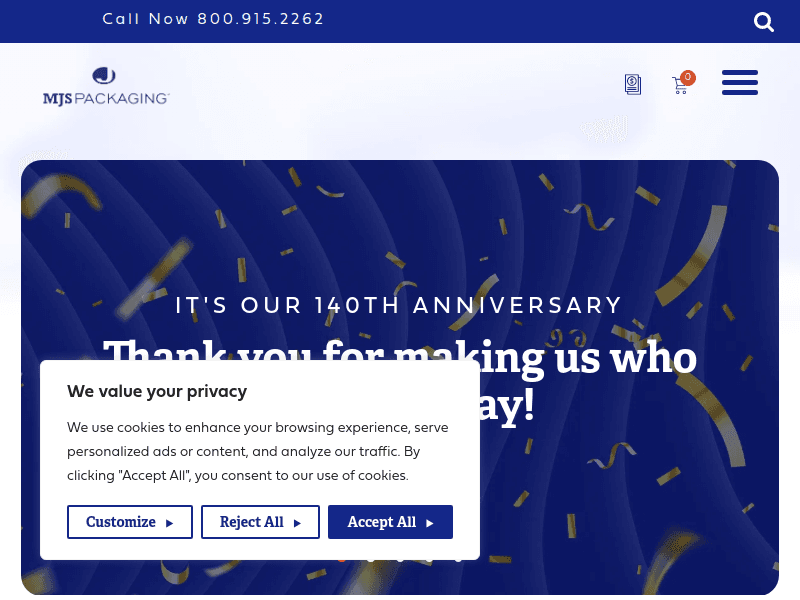The width and height of the screenshot is (800, 600).
Task: Click the confetti hero banner background
Action: pos(640,480)
